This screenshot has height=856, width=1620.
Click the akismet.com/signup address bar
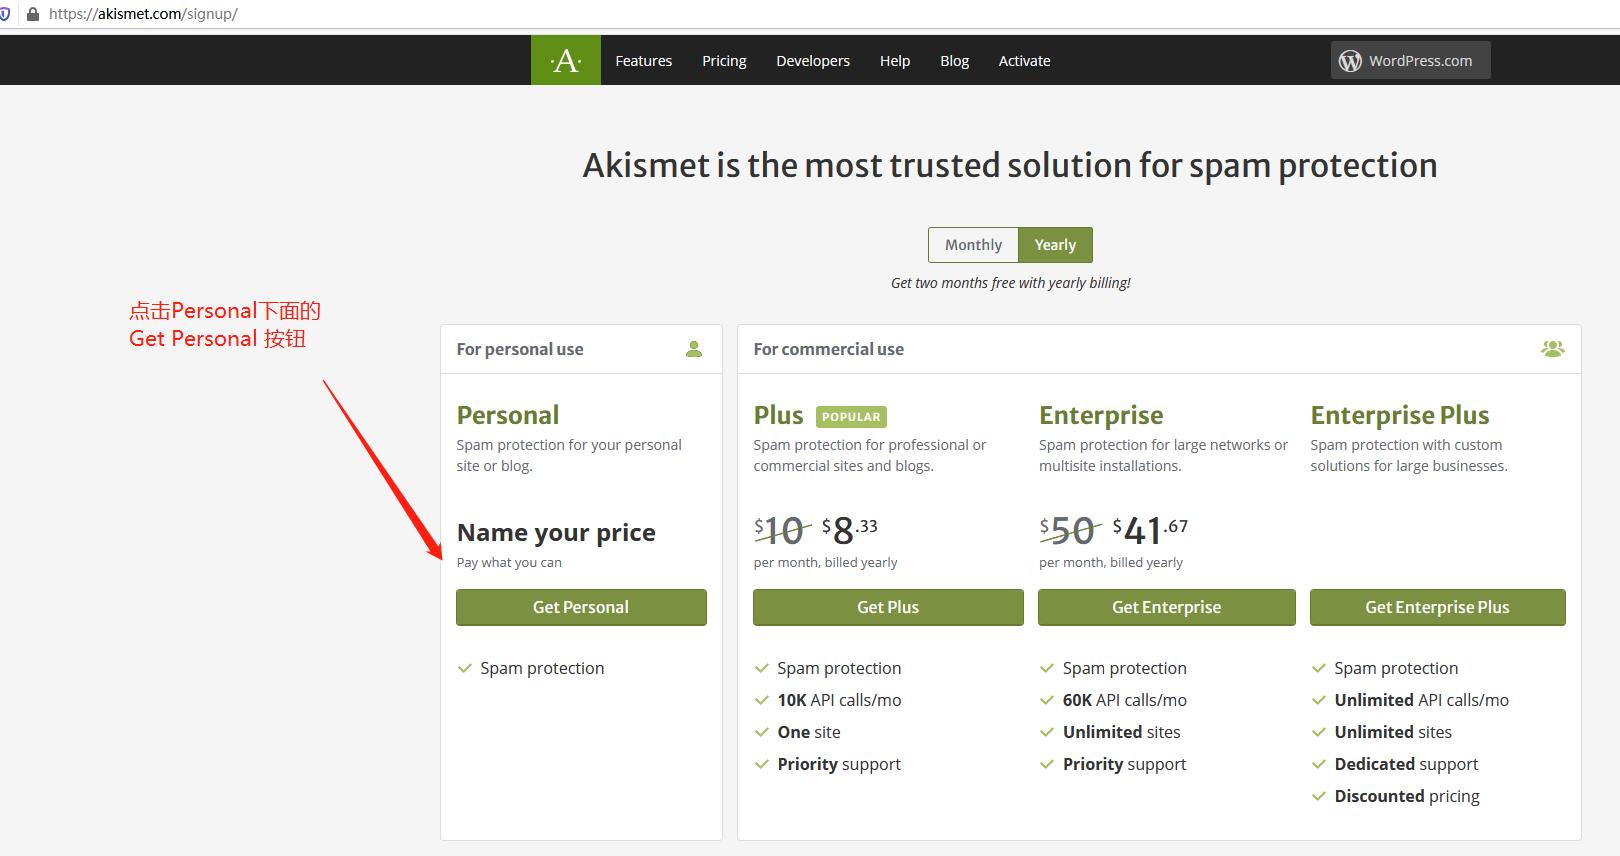[x=143, y=14]
